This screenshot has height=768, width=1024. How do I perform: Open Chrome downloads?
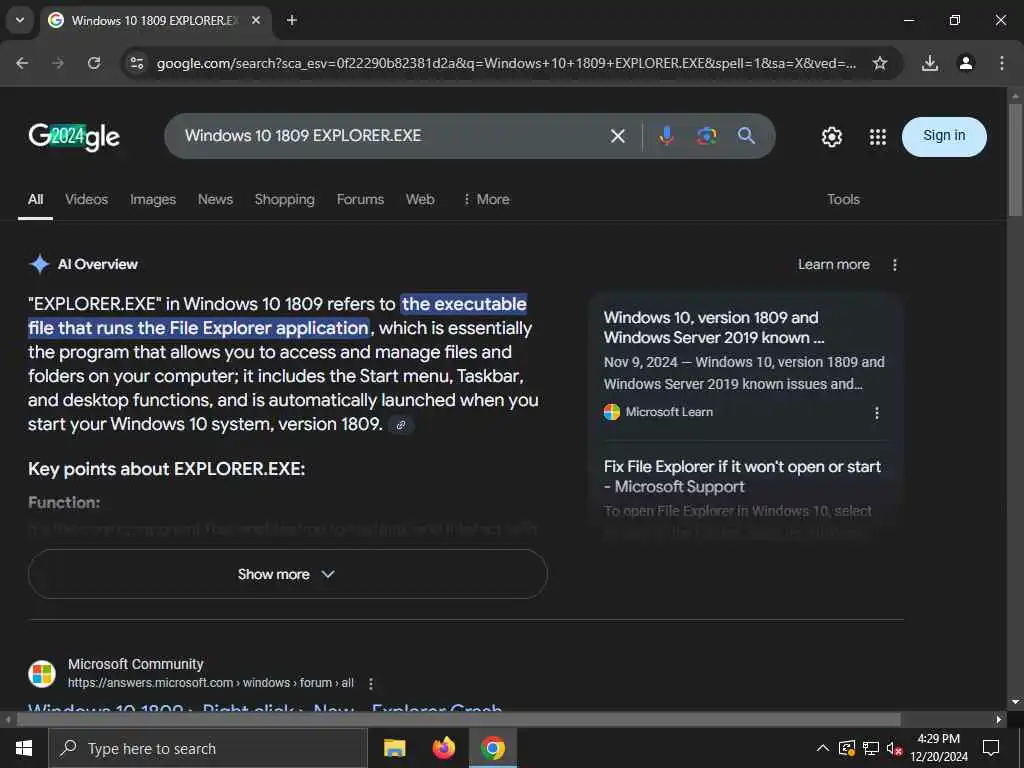coord(930,63)
